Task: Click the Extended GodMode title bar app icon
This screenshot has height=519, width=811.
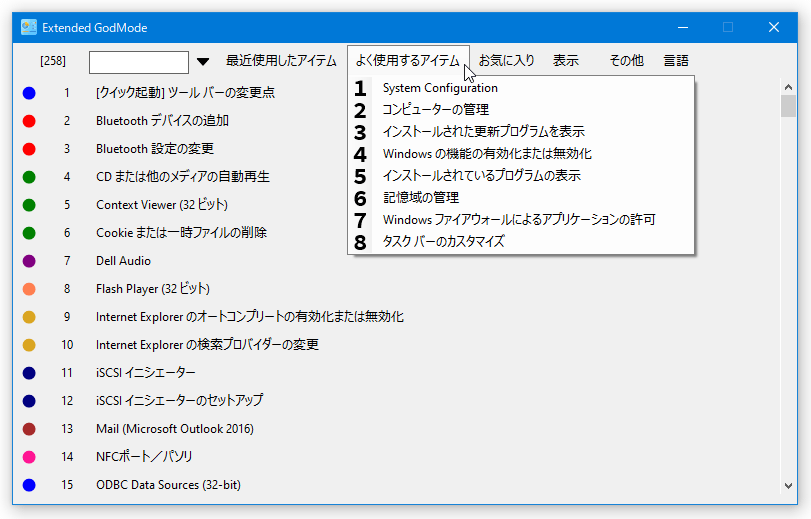Action: pyautogui.click(x=28, y=27)
